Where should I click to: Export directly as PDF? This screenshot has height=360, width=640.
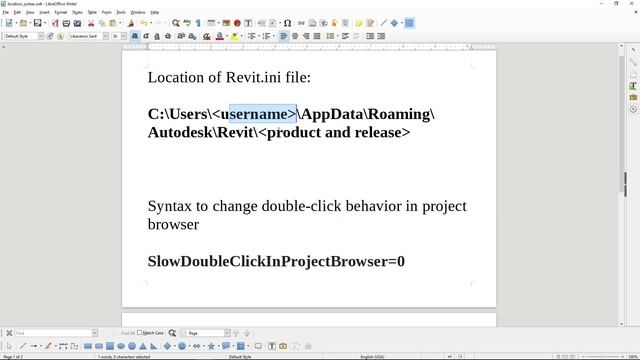click(55, 23)
